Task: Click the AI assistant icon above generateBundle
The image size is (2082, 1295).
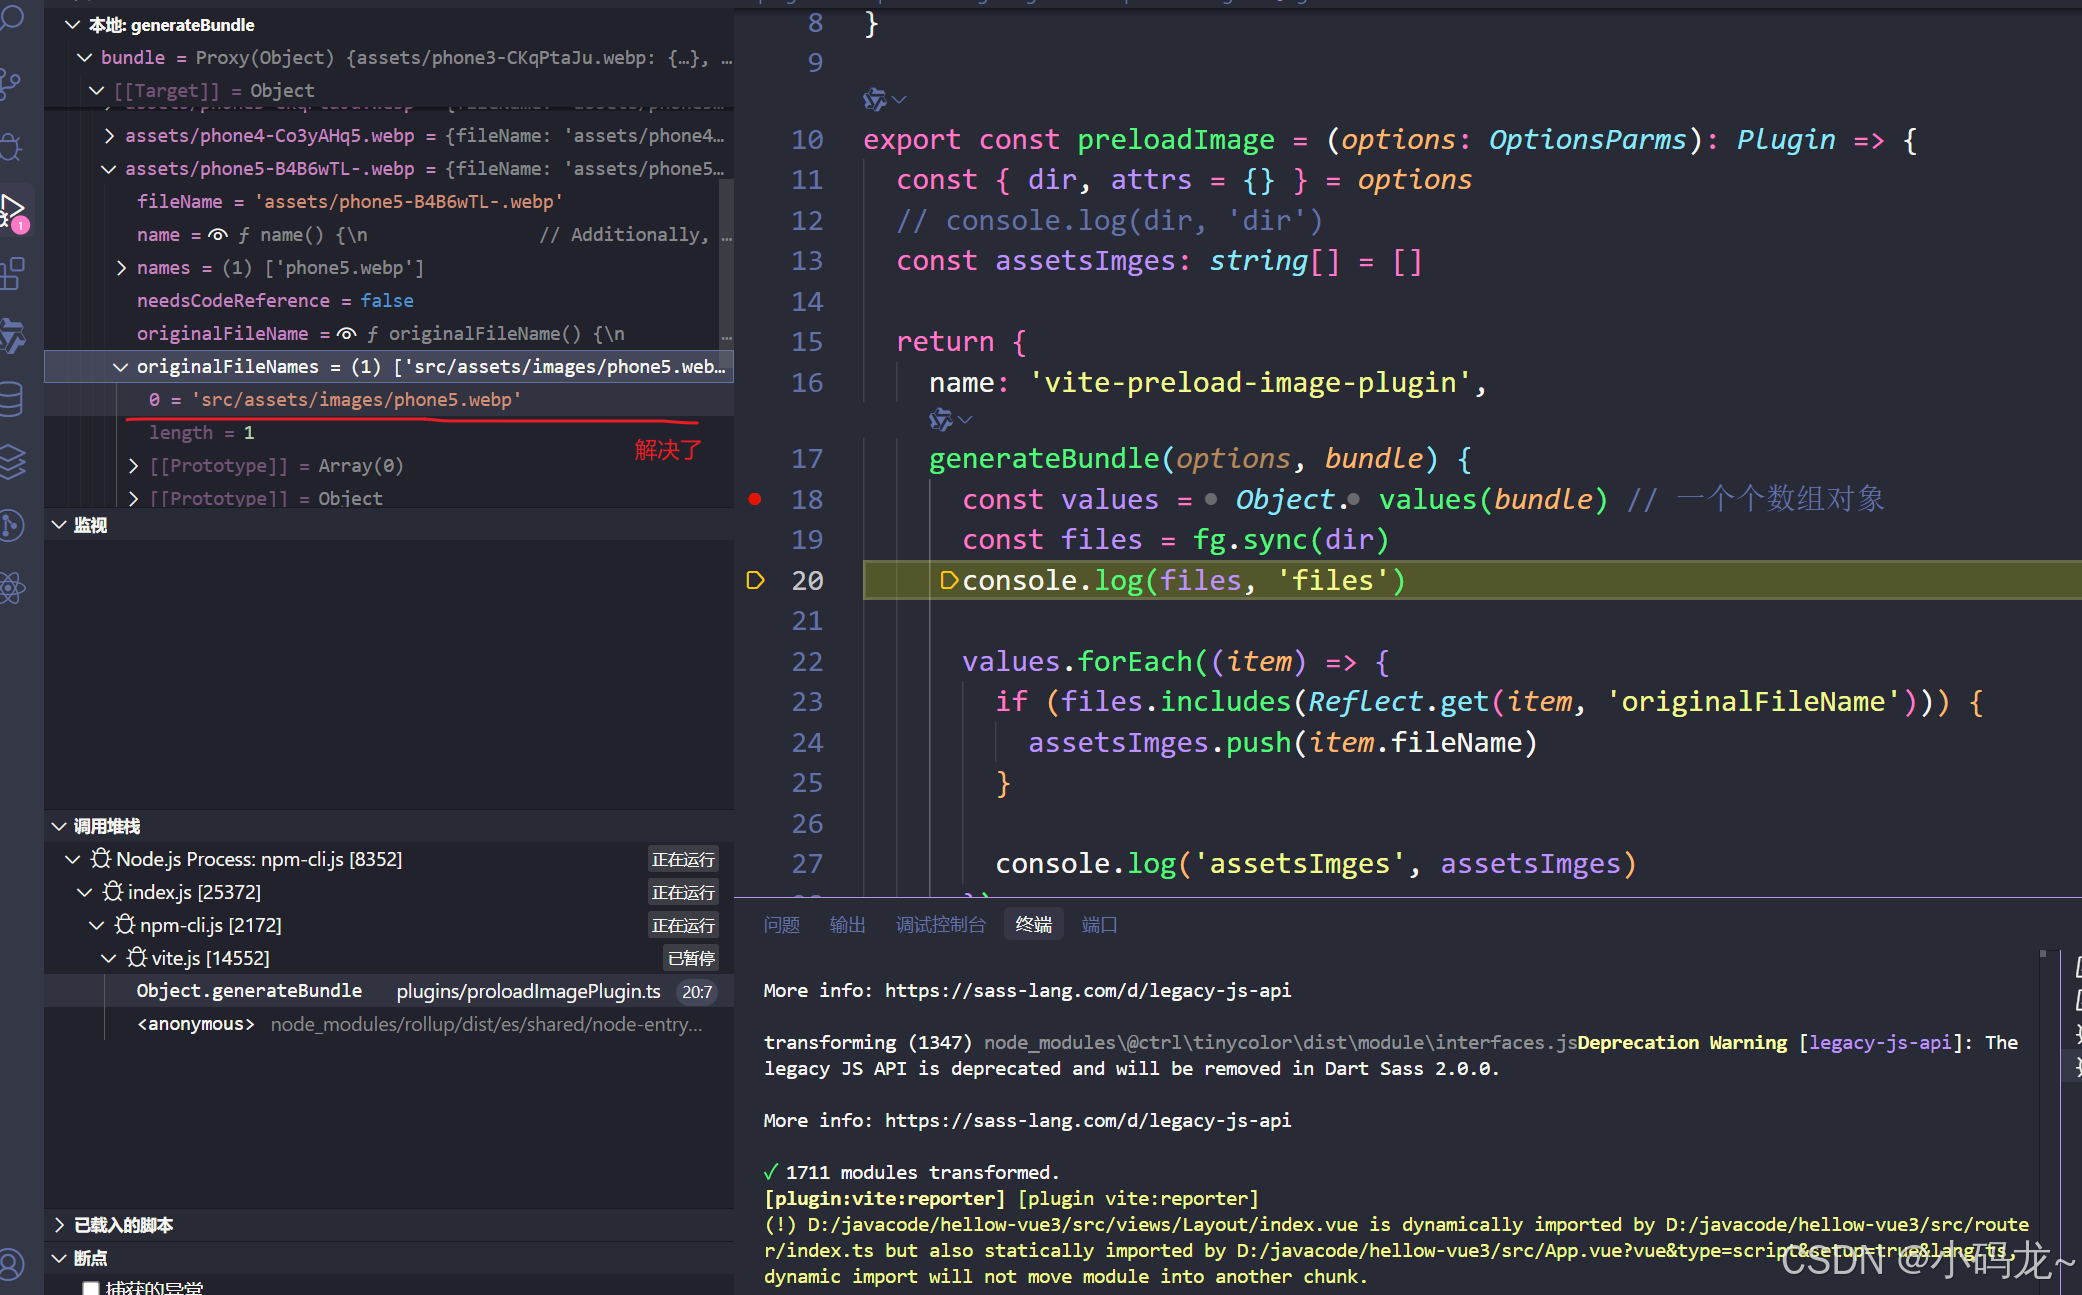Action: coord(940,419)
